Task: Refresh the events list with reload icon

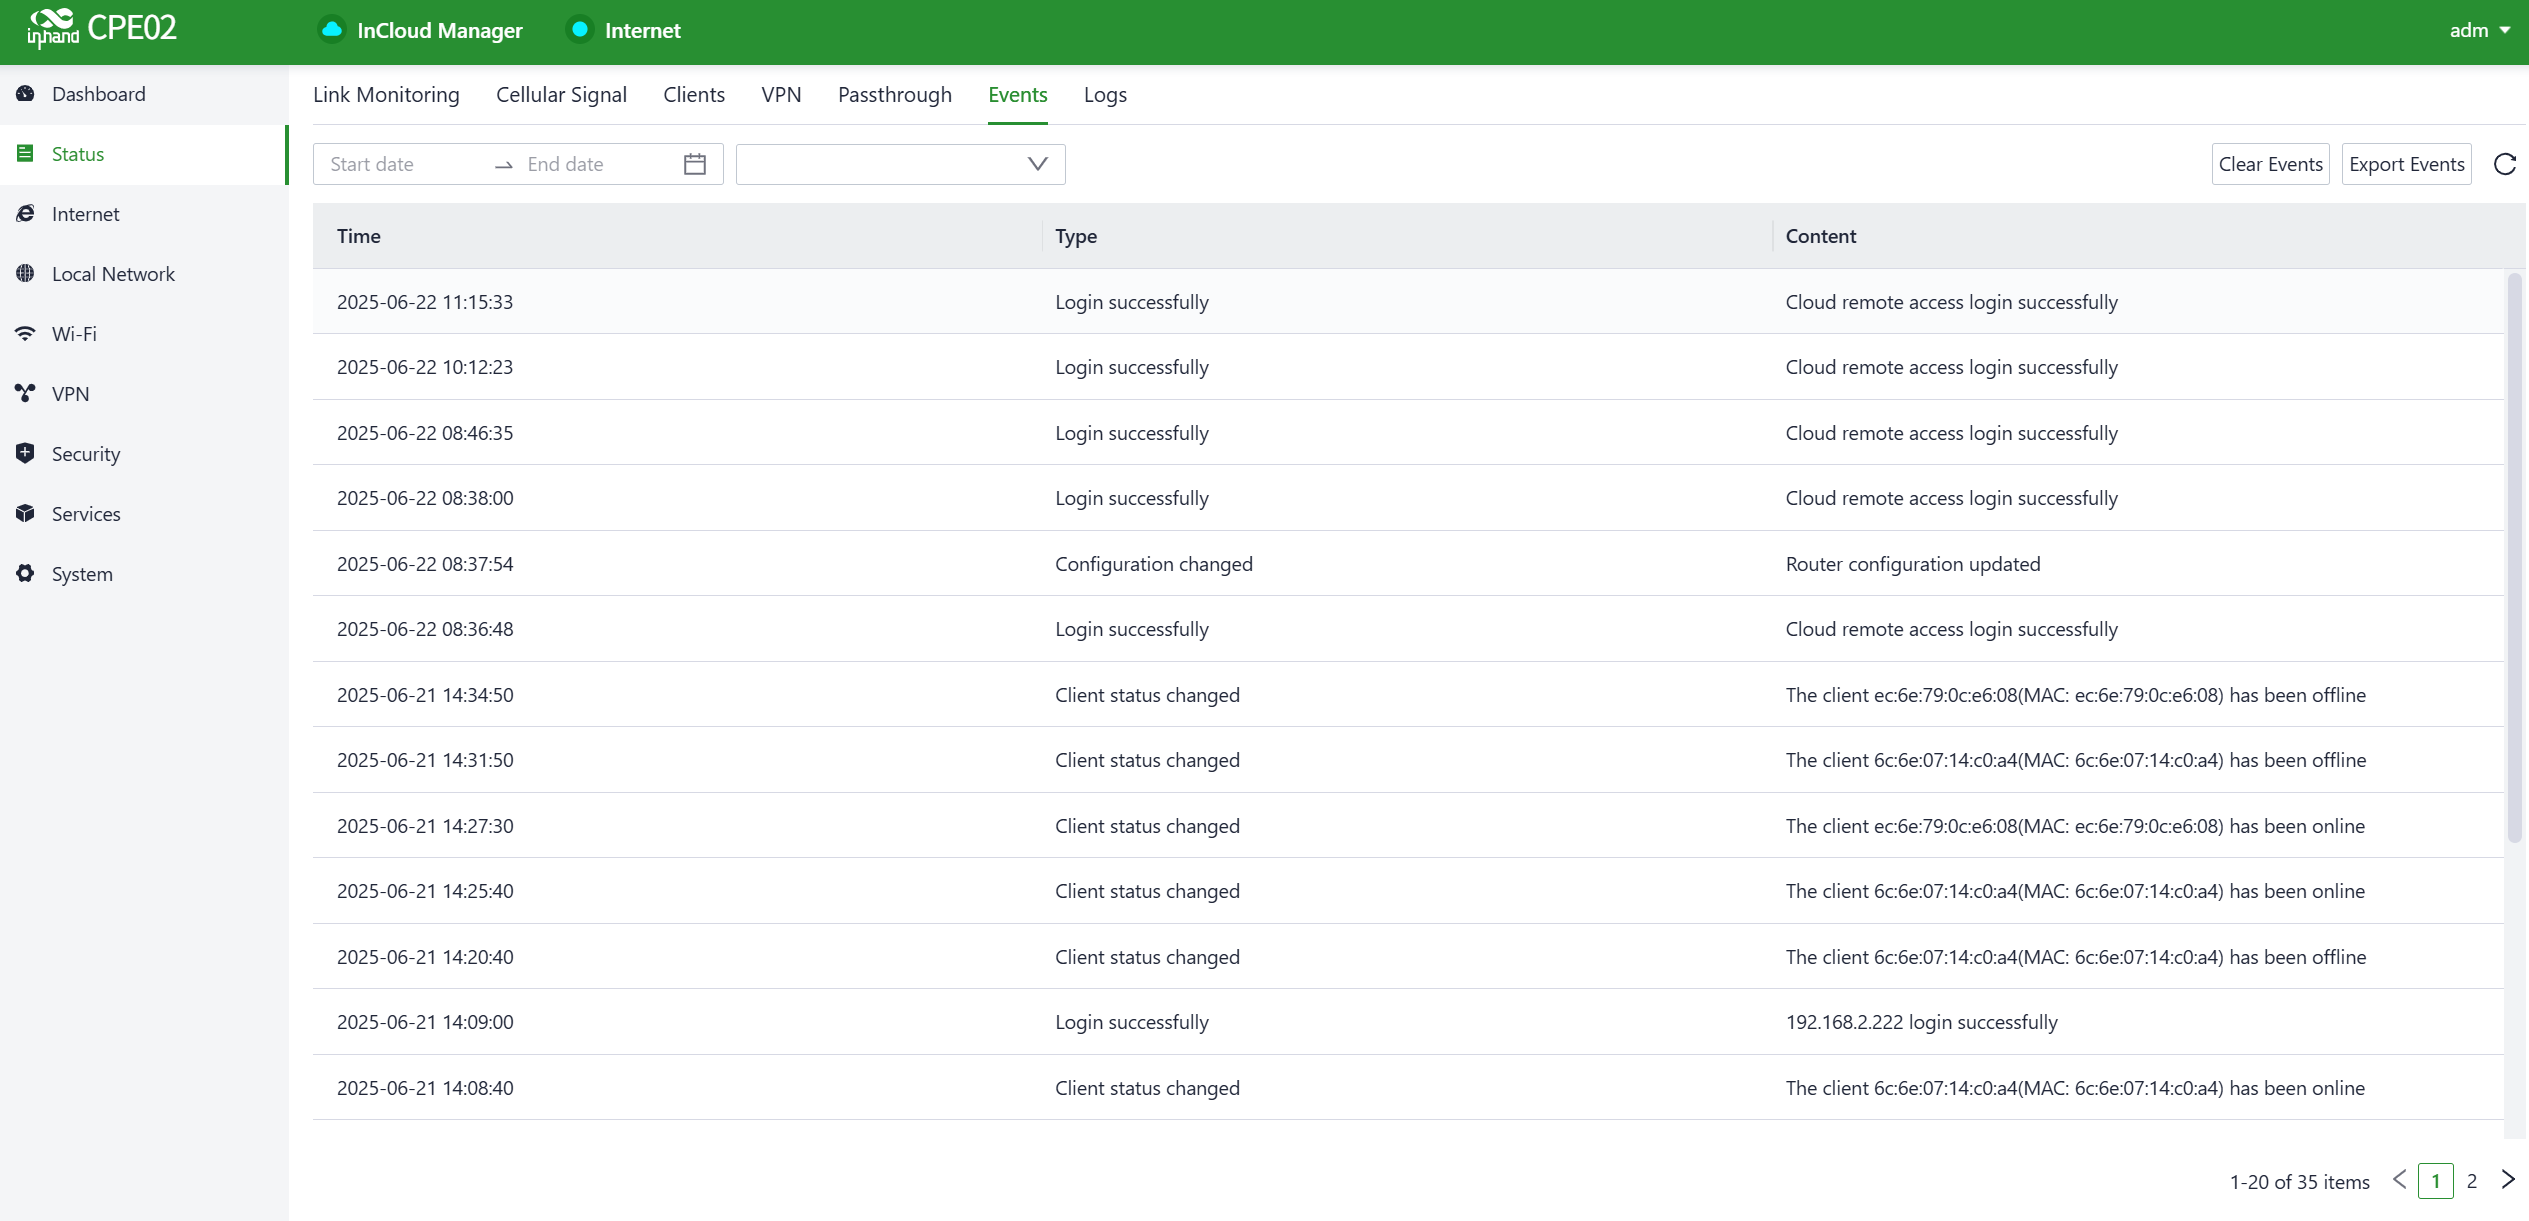Action: pyautogui.click(x=2504, y=165)
